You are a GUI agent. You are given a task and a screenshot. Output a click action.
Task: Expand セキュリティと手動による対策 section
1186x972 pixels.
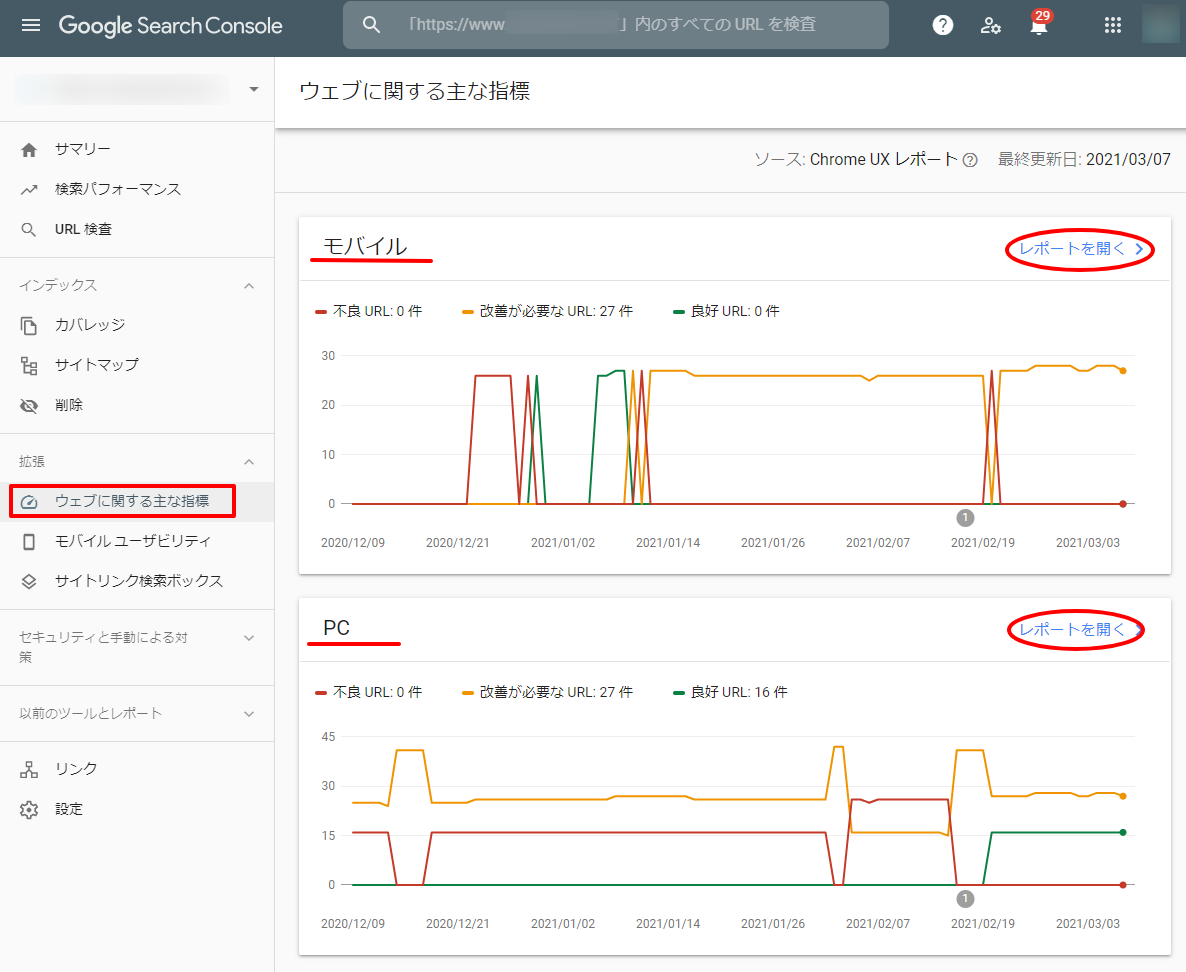pos(249,638)
